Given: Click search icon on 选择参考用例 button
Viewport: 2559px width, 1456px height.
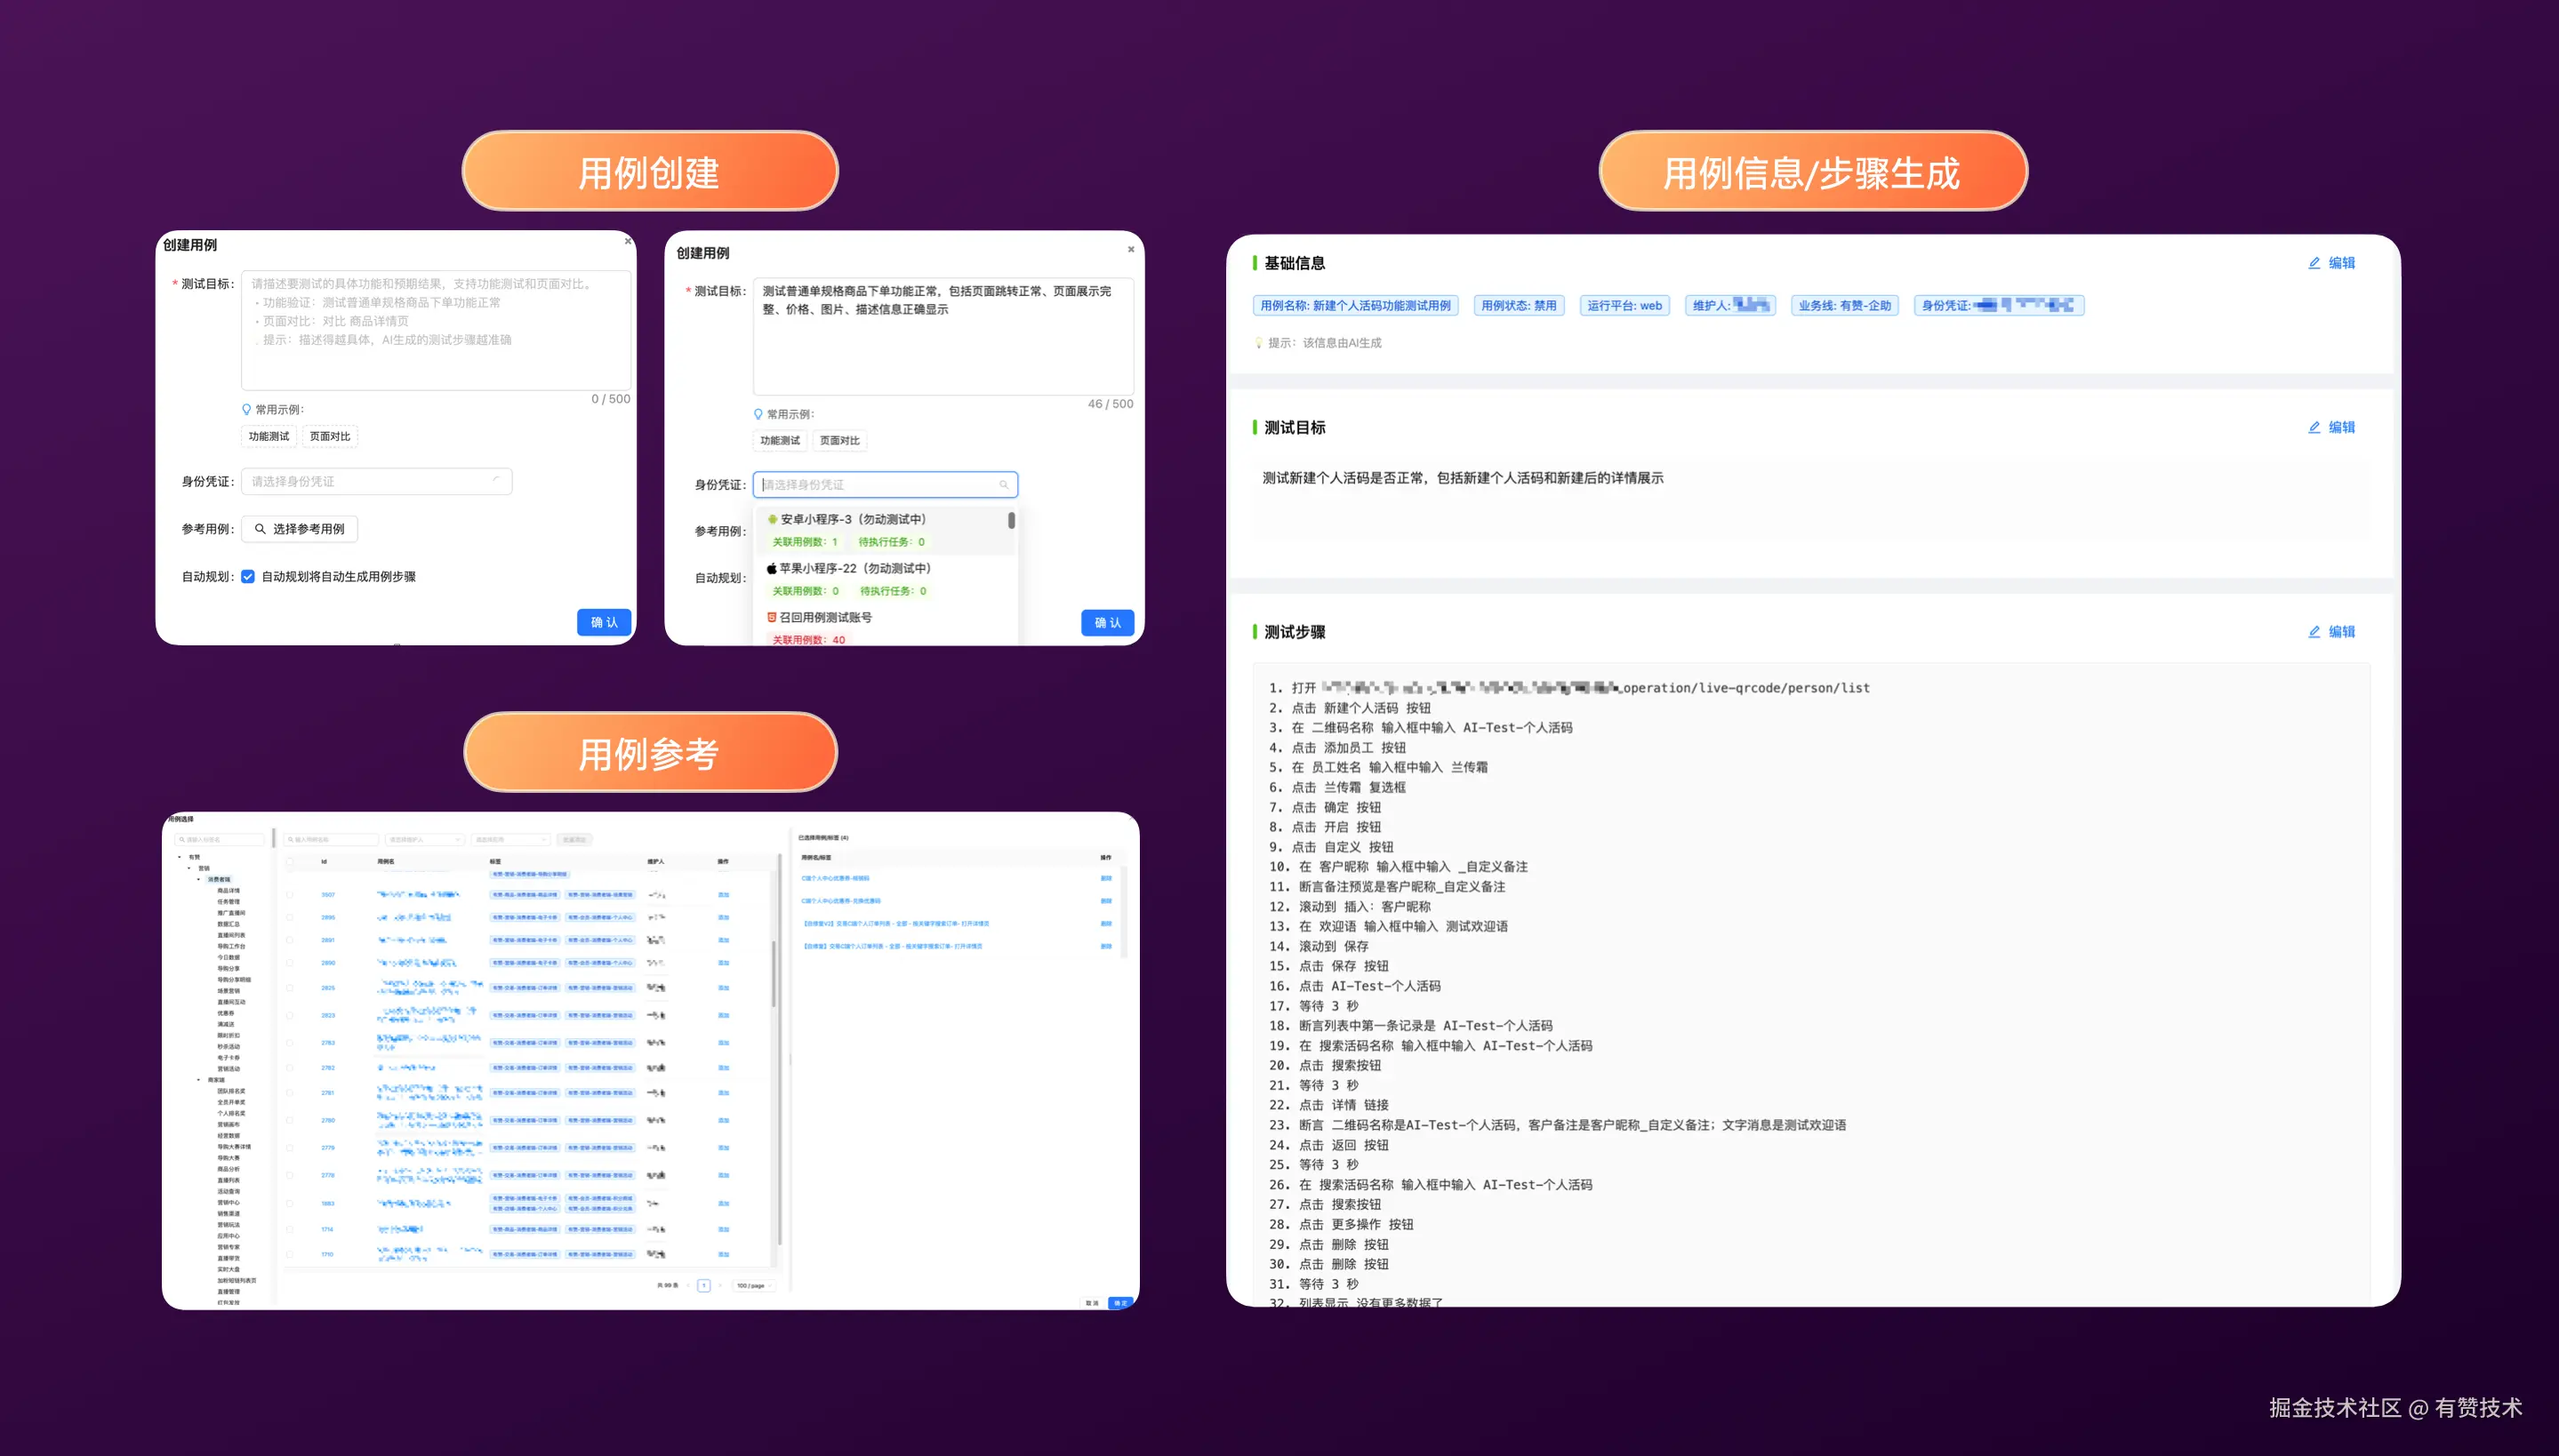Looking at the screenshot, I should pos(260,529).
